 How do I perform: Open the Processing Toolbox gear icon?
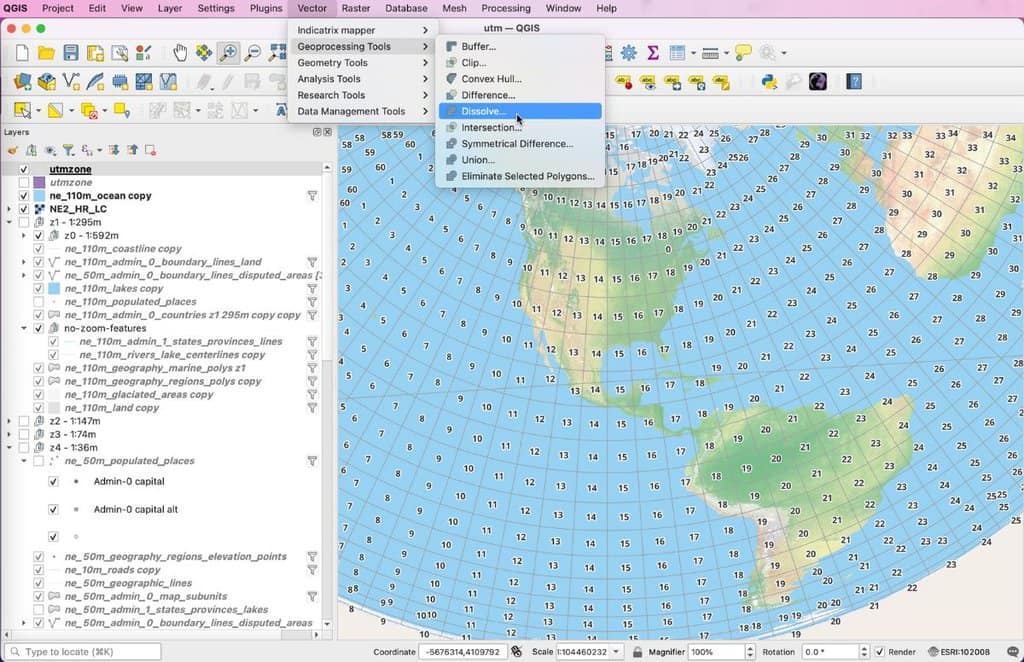(x=628, y=53)
